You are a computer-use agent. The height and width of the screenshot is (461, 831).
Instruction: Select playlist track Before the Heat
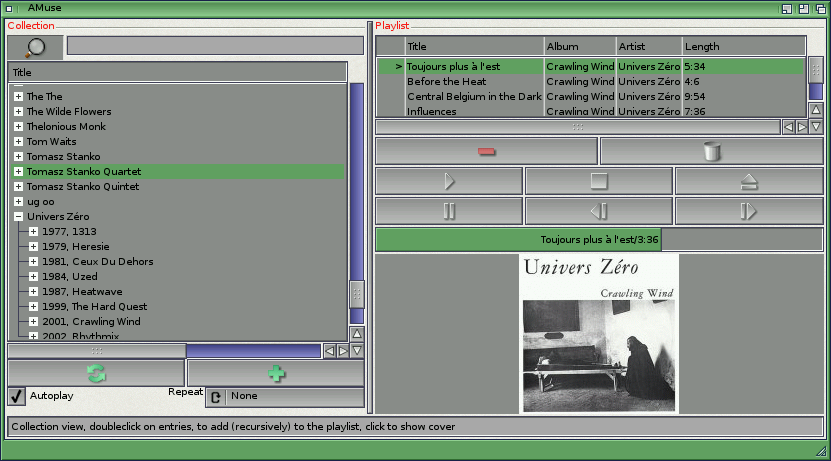point(590,82)
